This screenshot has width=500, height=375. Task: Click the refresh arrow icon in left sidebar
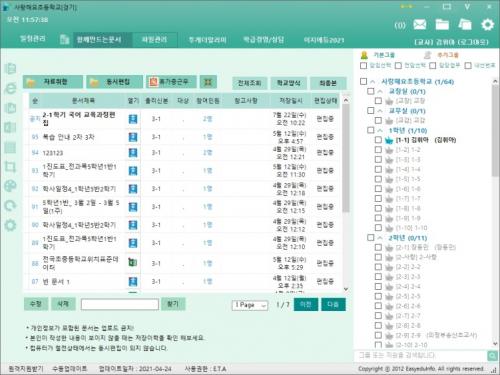(11, 206)
